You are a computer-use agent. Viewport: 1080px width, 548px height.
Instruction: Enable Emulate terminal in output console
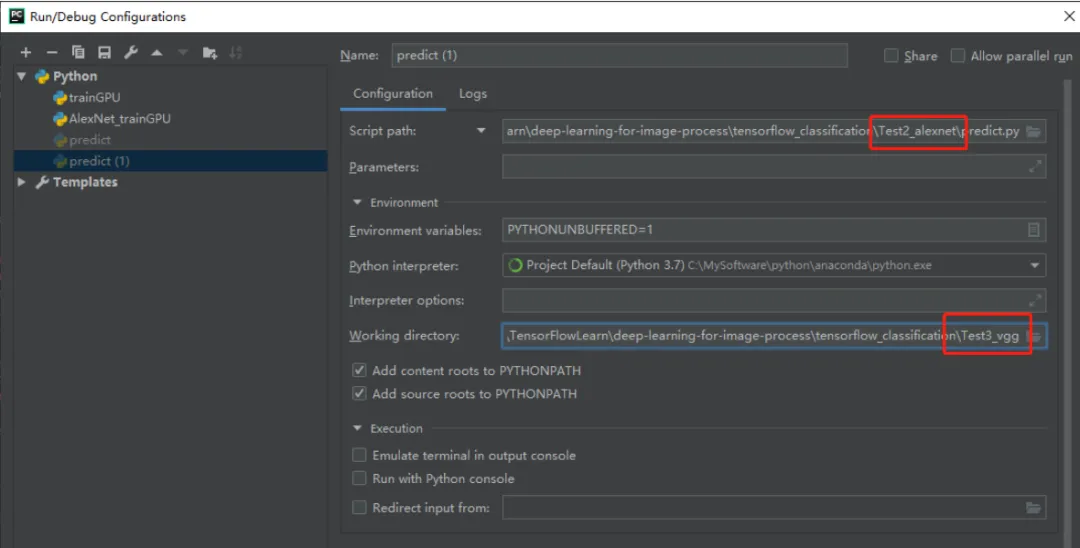[360, 456]
